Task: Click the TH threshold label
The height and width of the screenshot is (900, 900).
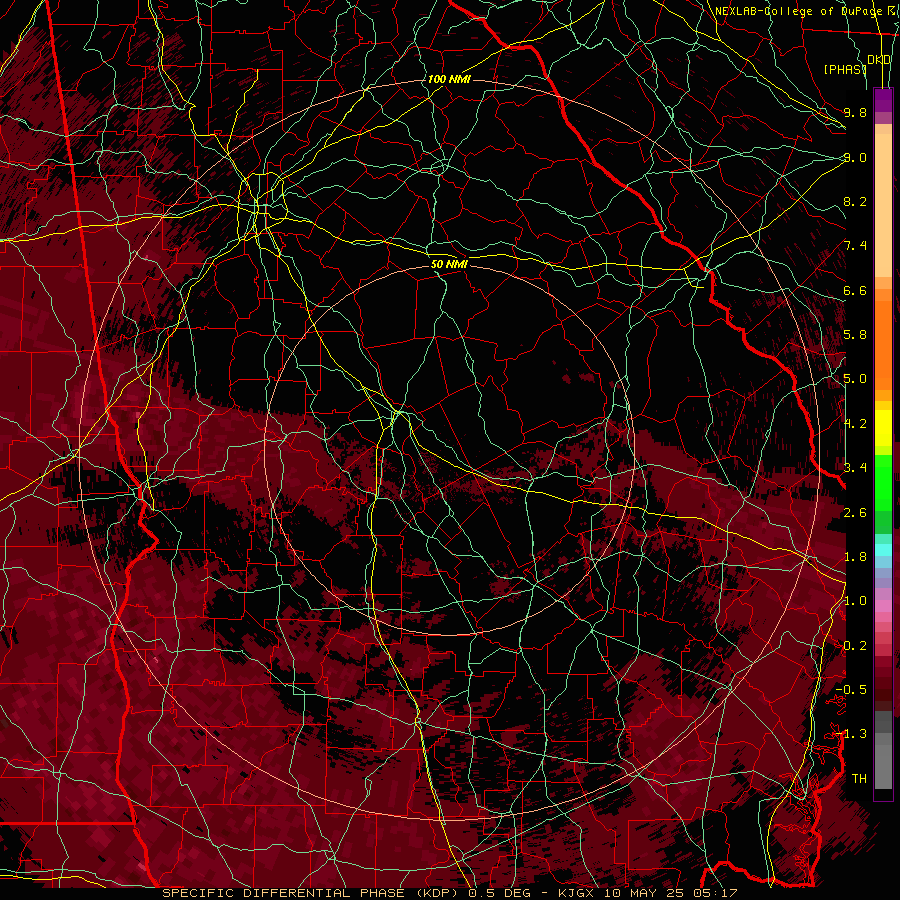Action: pos(859,779)
